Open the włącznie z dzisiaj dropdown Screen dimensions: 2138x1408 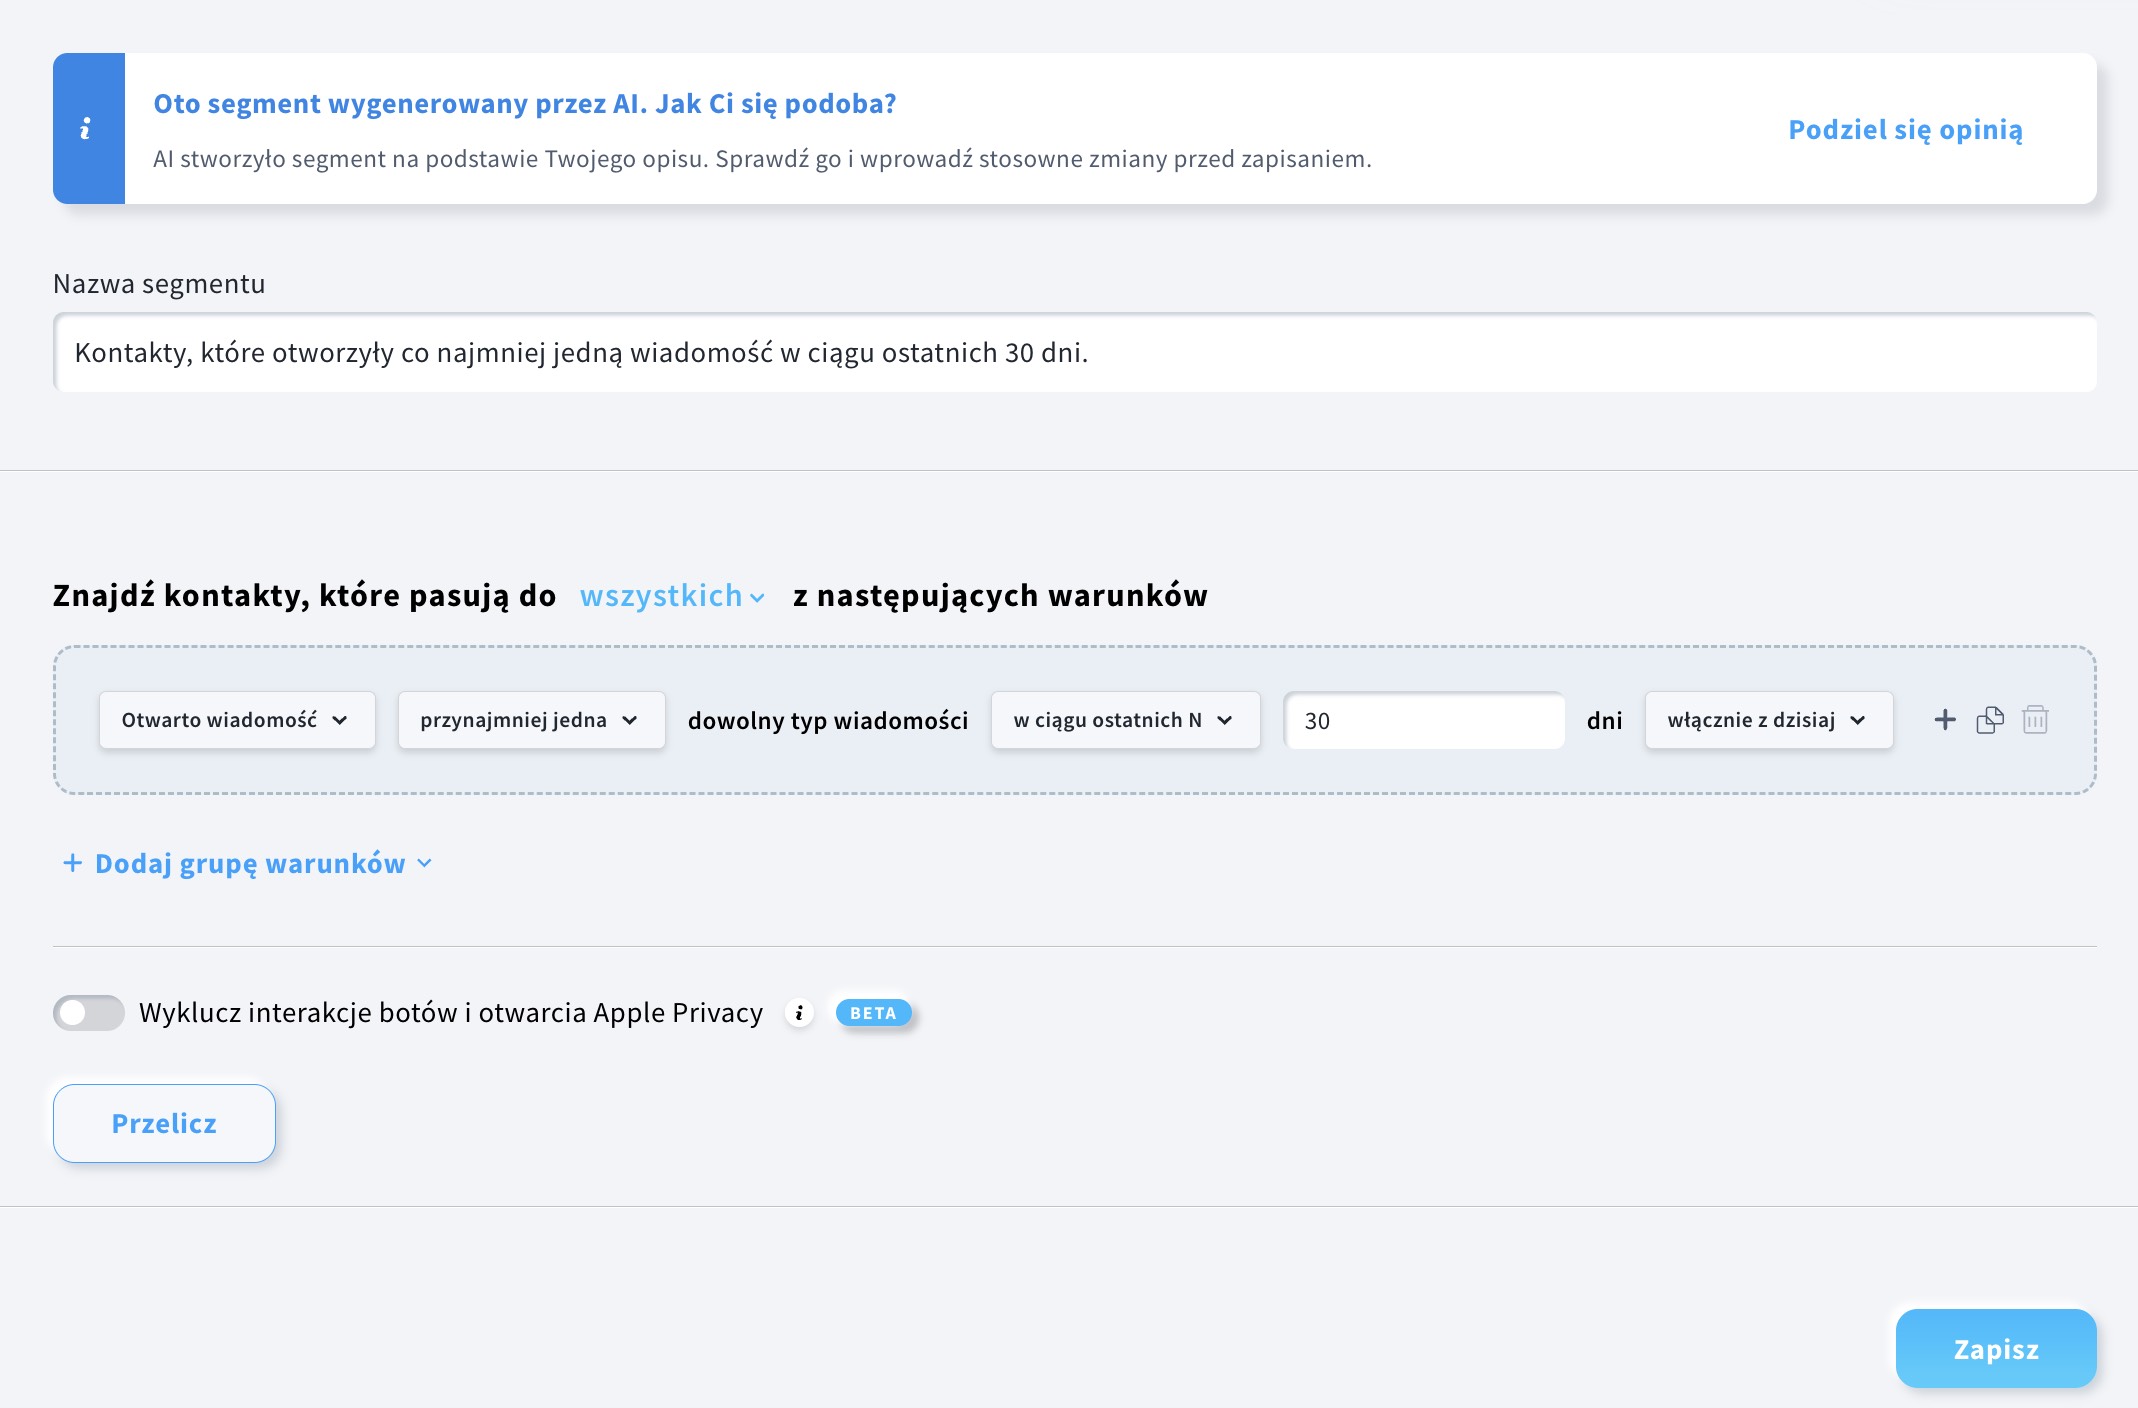1767,719
